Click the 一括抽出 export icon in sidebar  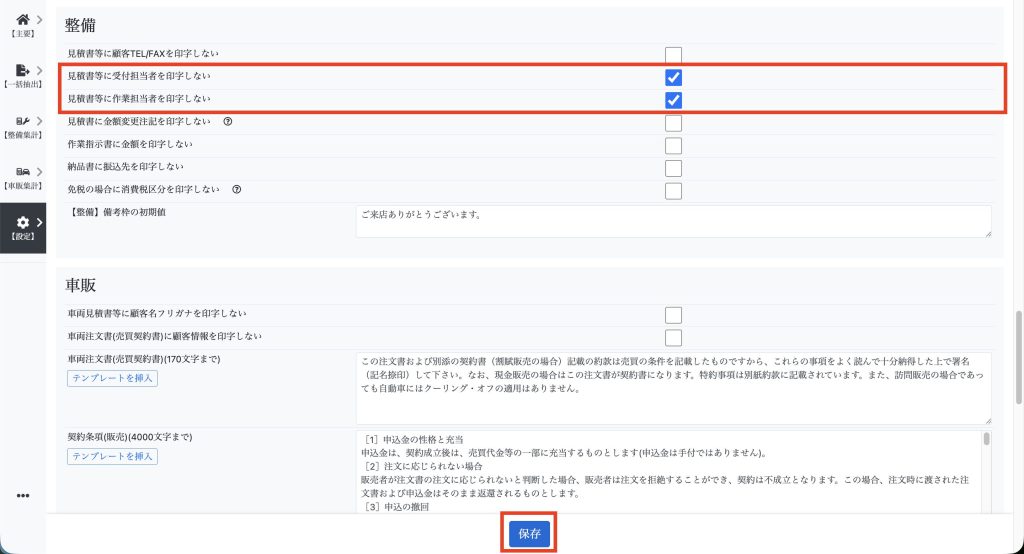22,70
